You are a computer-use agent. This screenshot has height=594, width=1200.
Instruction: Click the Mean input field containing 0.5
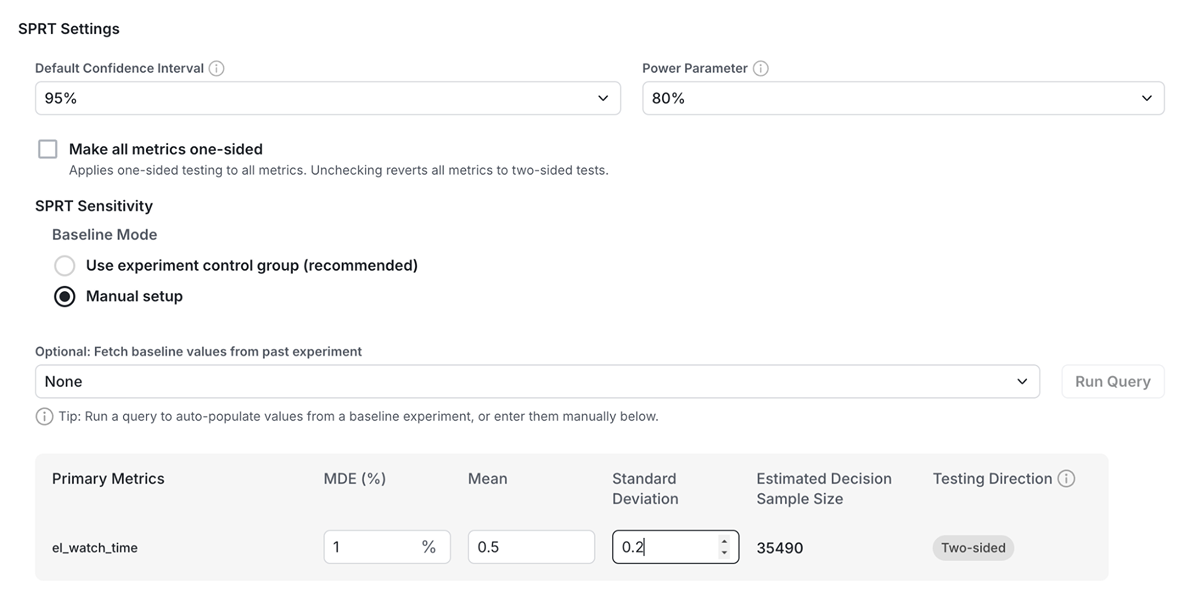click(531, 547)
